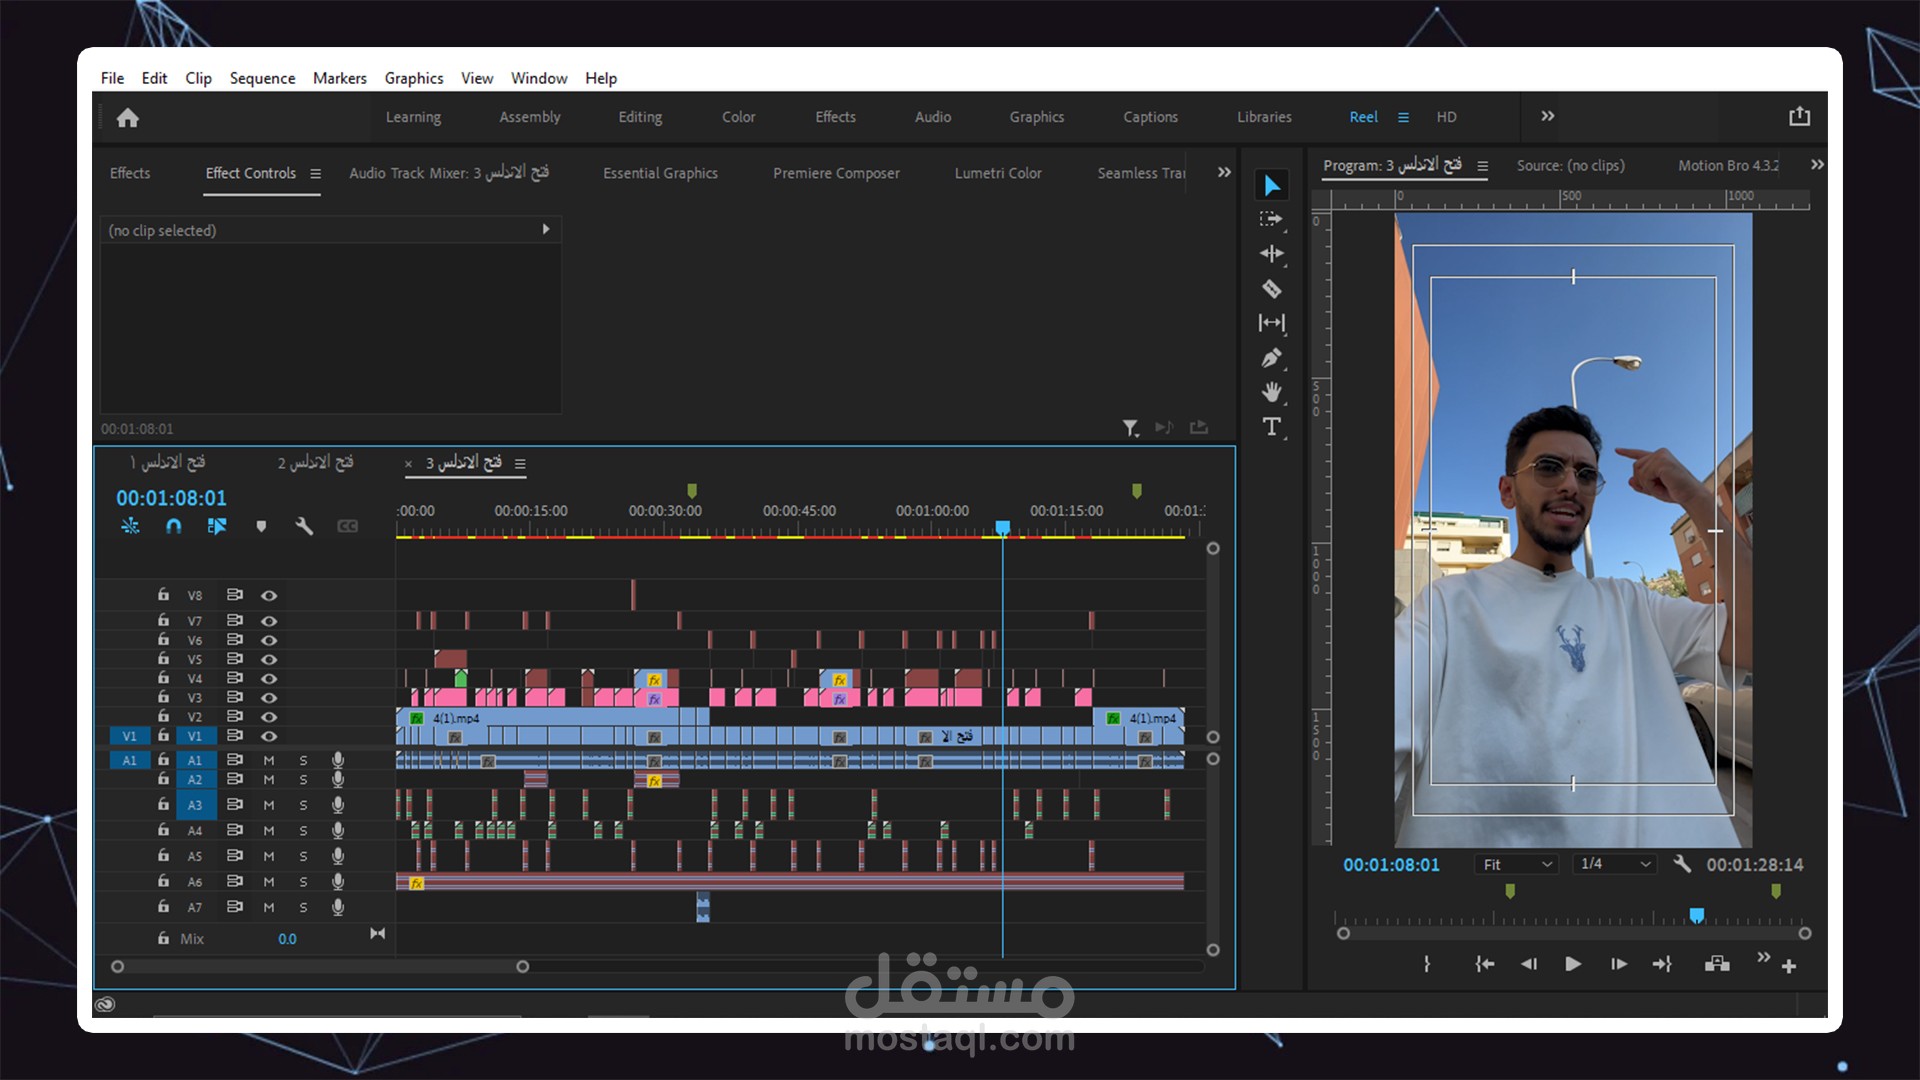Mute audio track A3
Image resolution: width=1920 pixels, height=1080 pixels.
tap(269, 805)
